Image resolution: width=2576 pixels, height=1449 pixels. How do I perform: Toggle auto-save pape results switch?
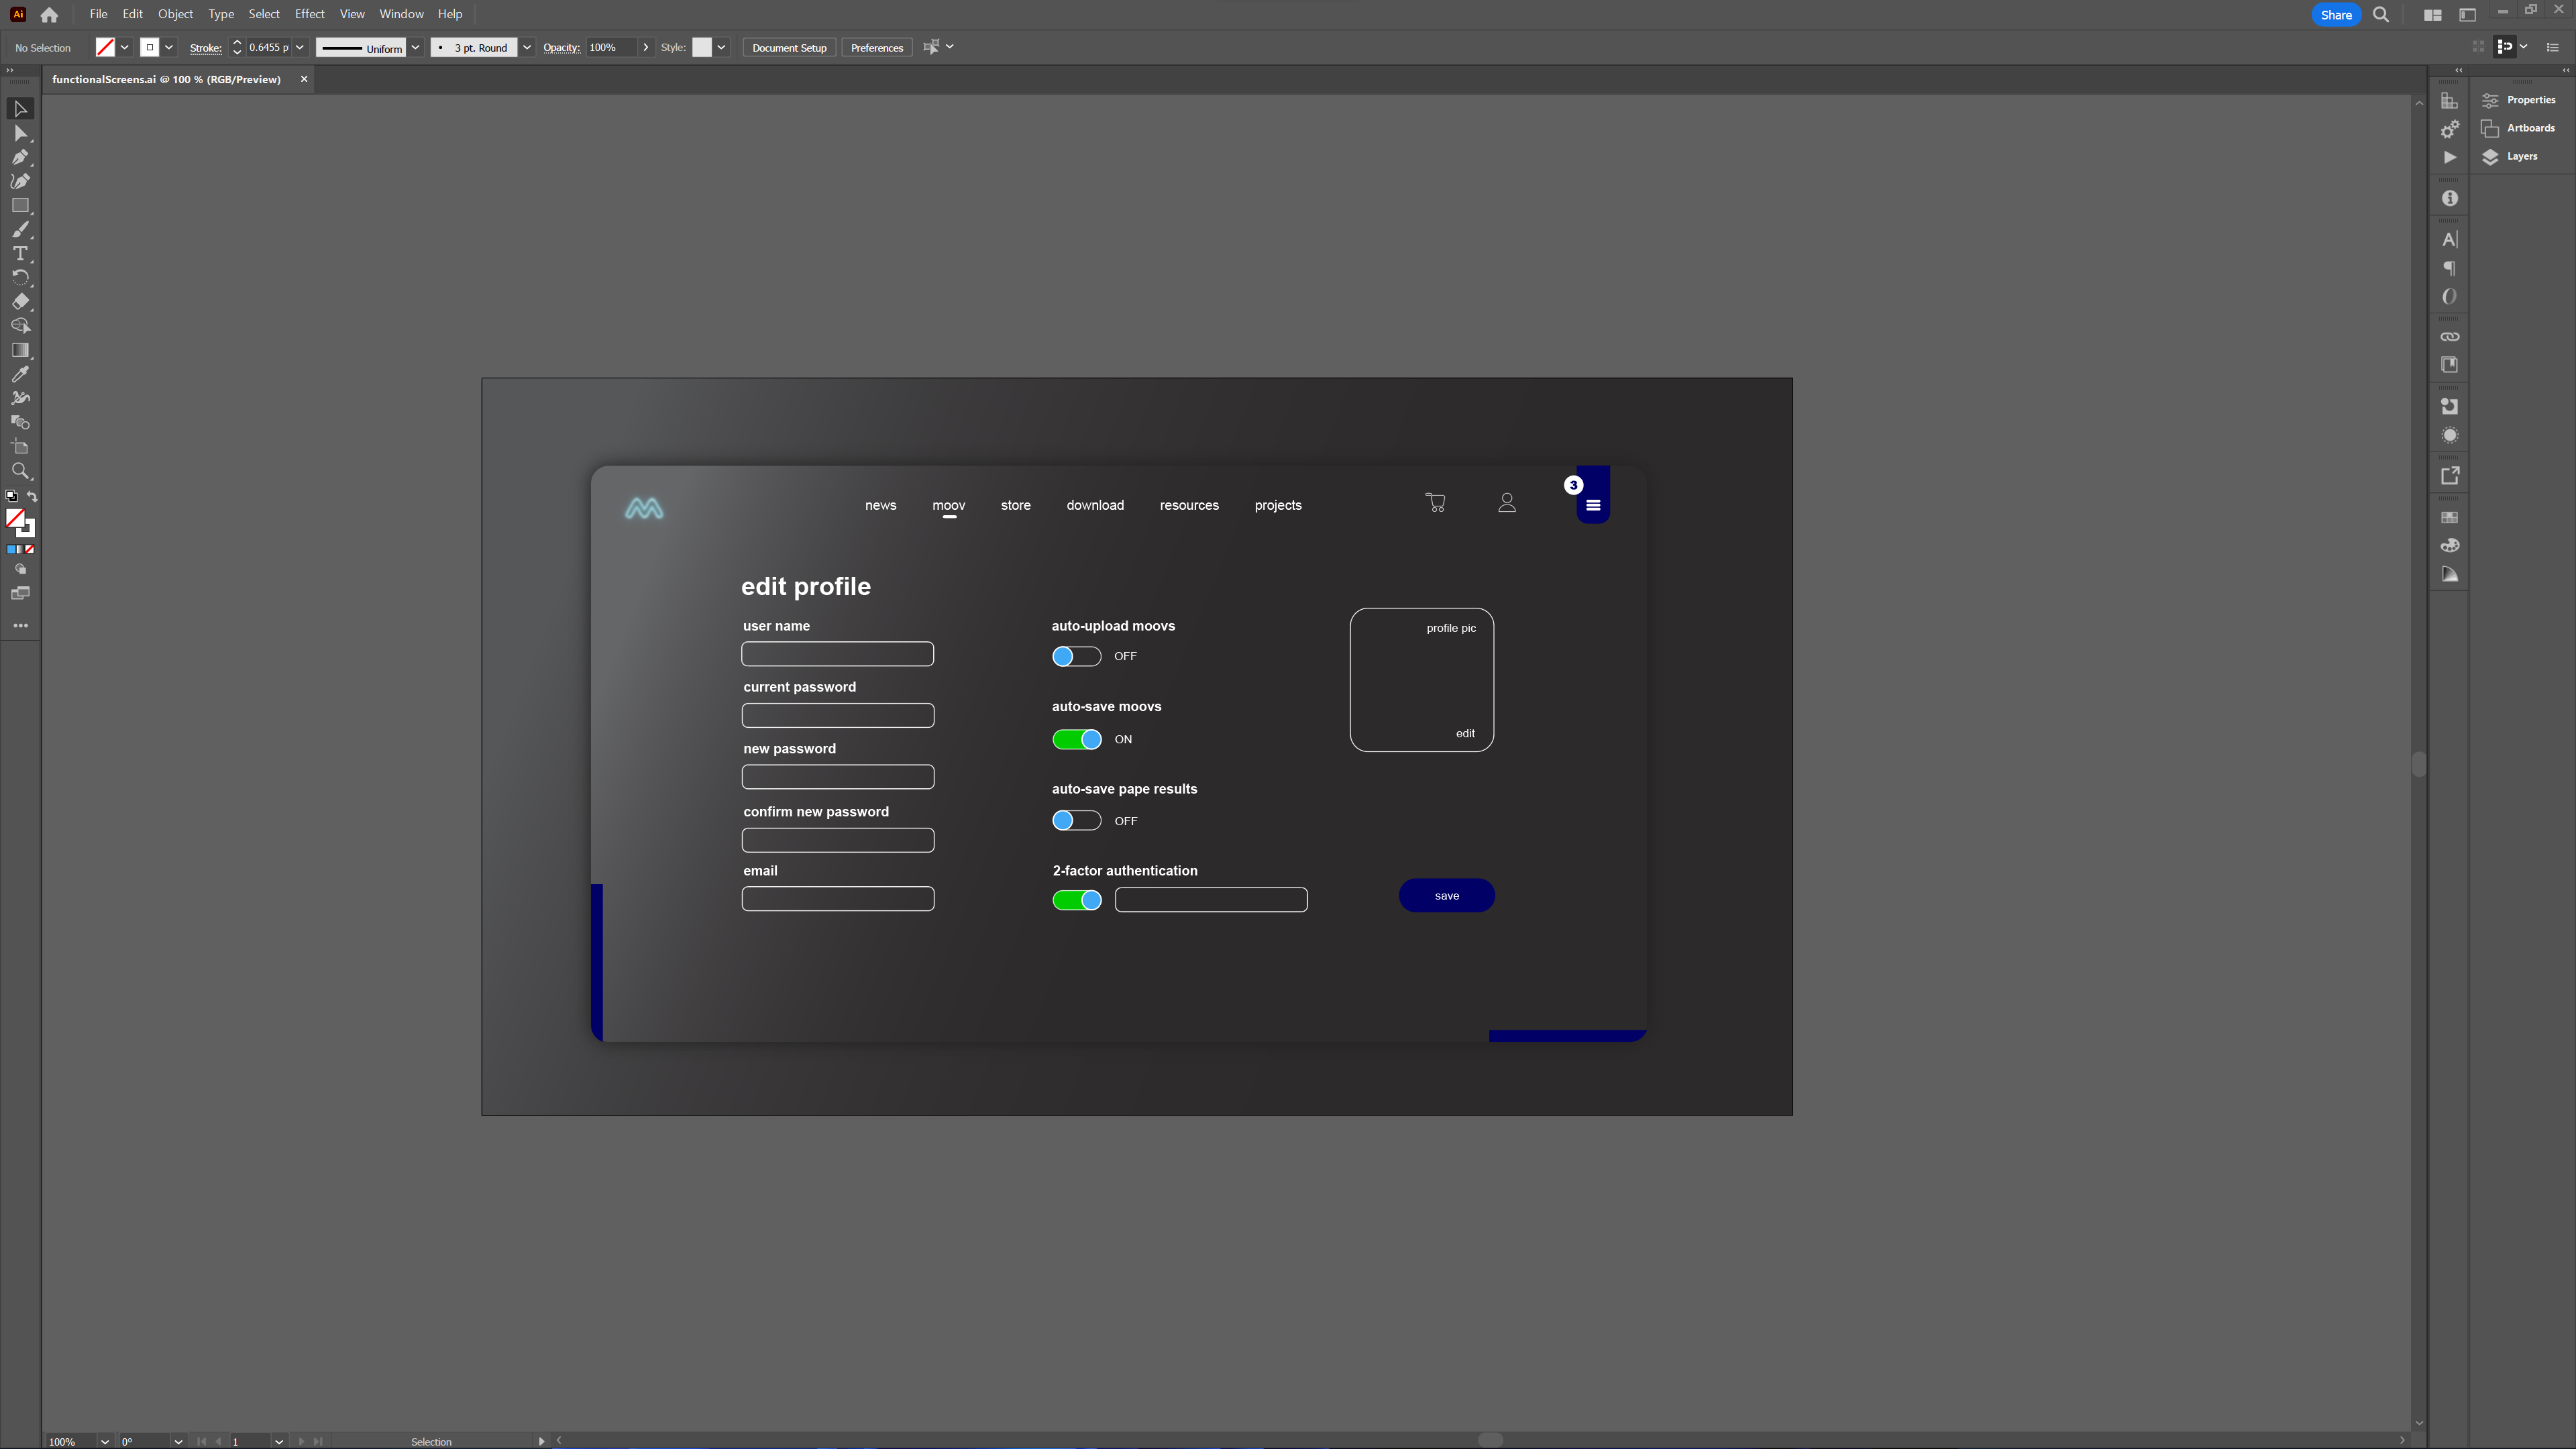[x=1076, y=820]
